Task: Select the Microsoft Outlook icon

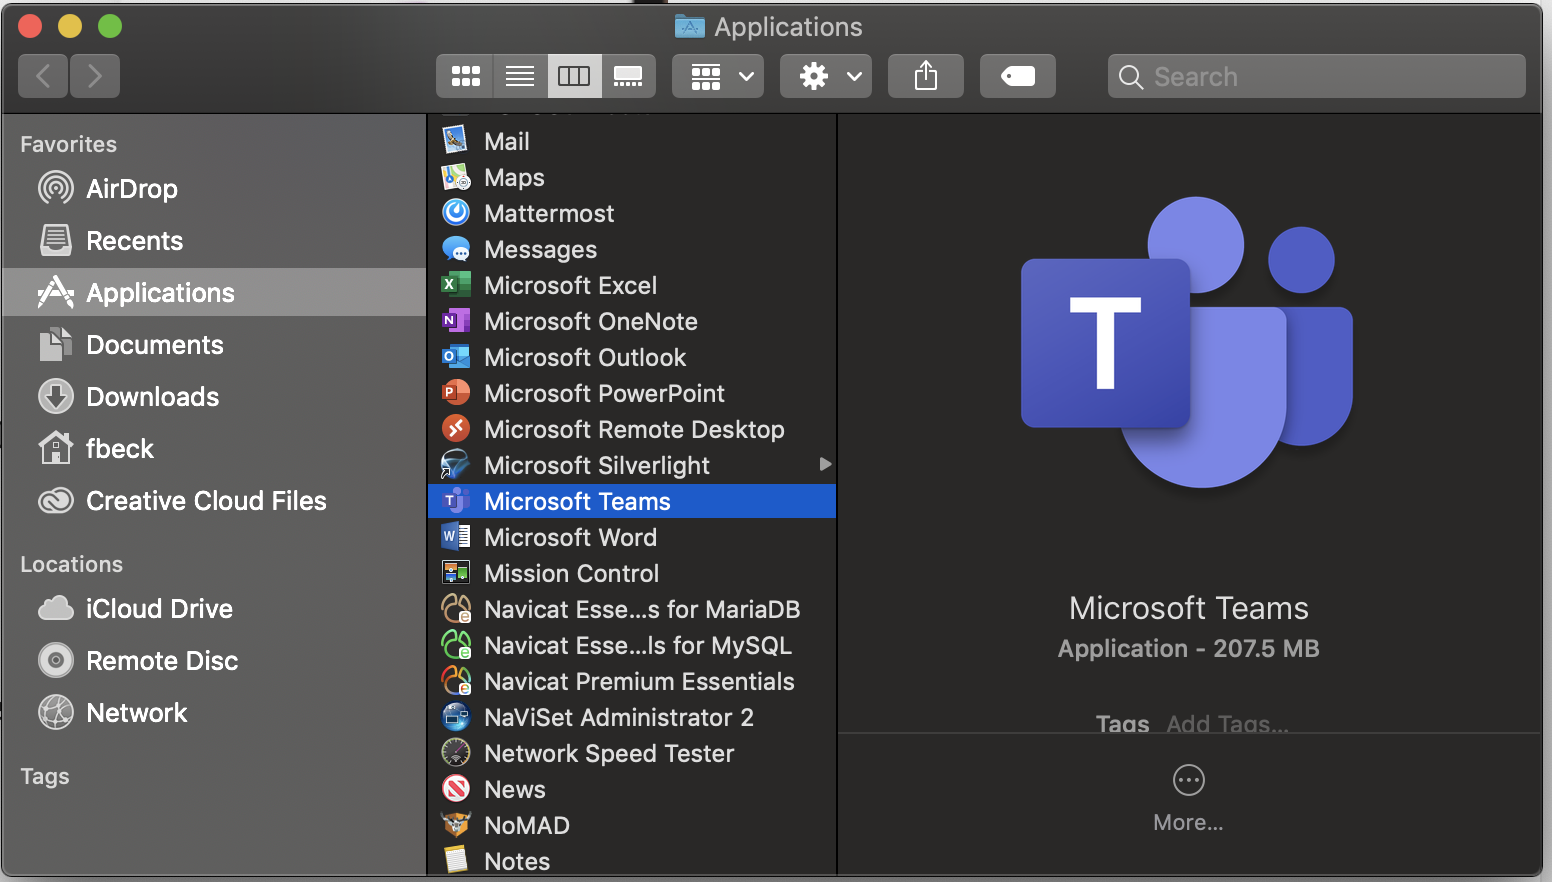Action: click(x=456, y=356)
